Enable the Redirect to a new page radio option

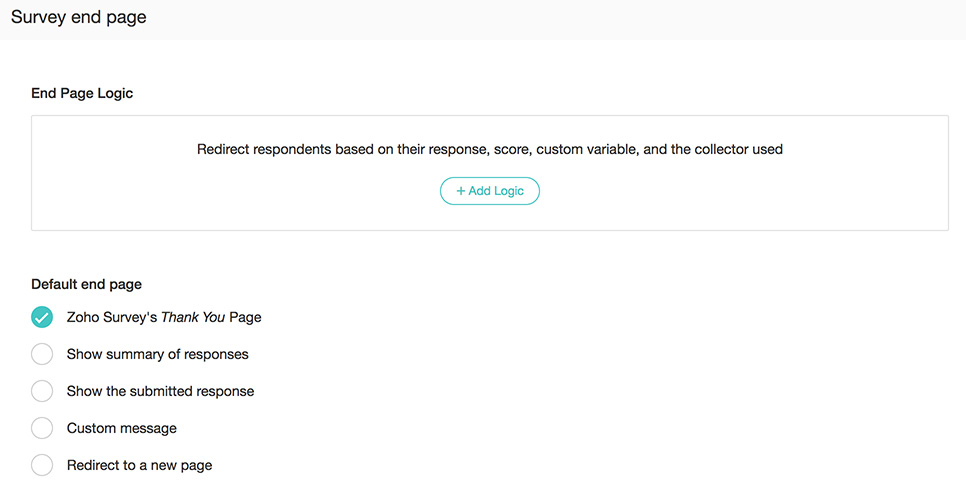coord(42,465)
